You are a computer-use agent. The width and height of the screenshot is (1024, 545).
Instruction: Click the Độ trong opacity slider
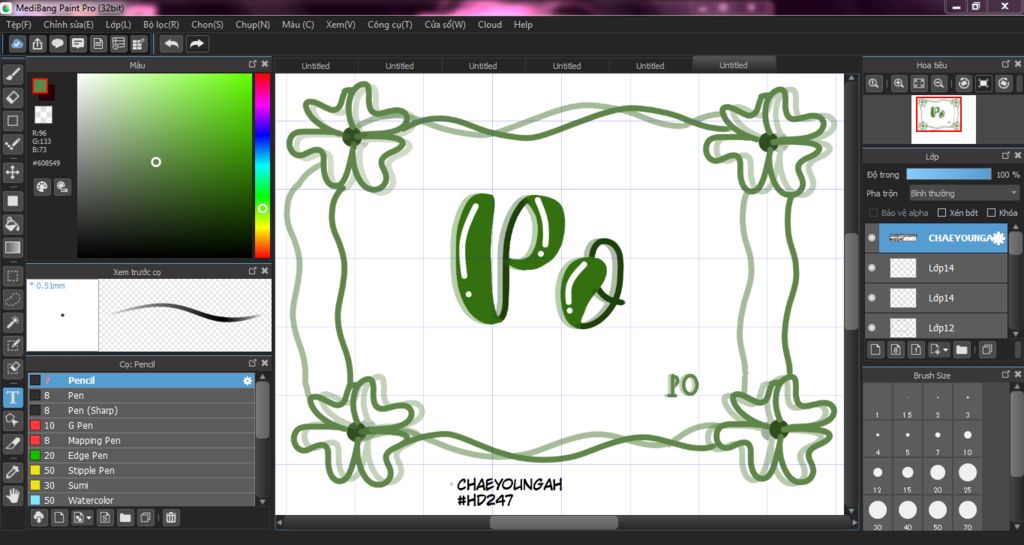[948, 174]
